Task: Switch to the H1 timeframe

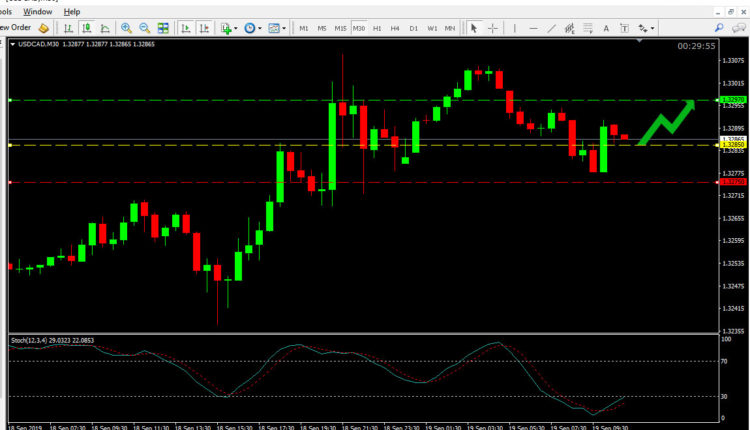Action: click(x=377, y=28)
